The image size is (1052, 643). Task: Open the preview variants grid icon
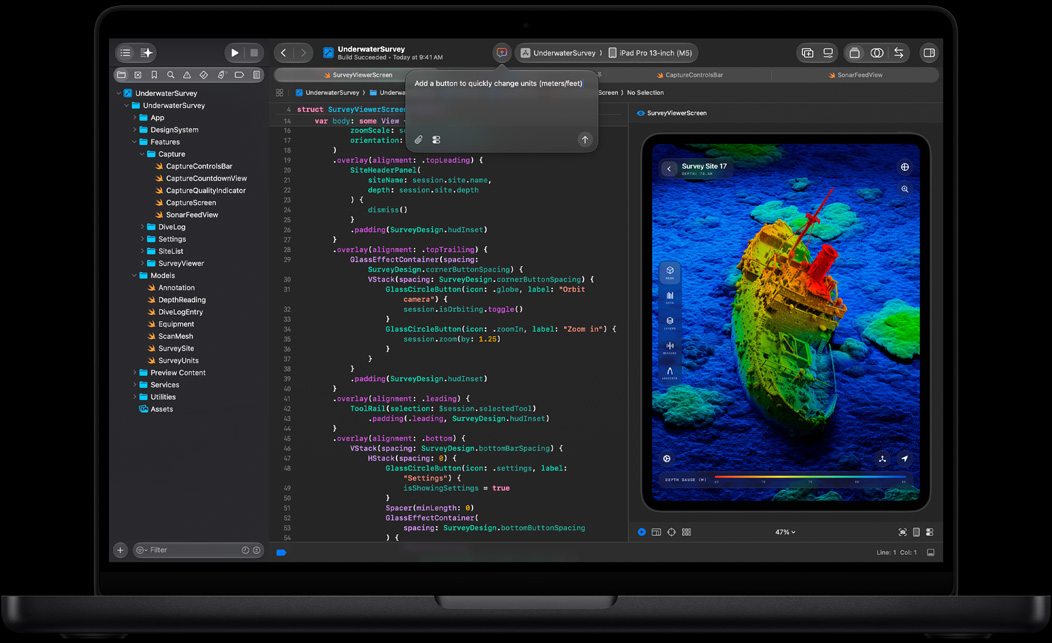pyautogui.click(x=686, y=532)
